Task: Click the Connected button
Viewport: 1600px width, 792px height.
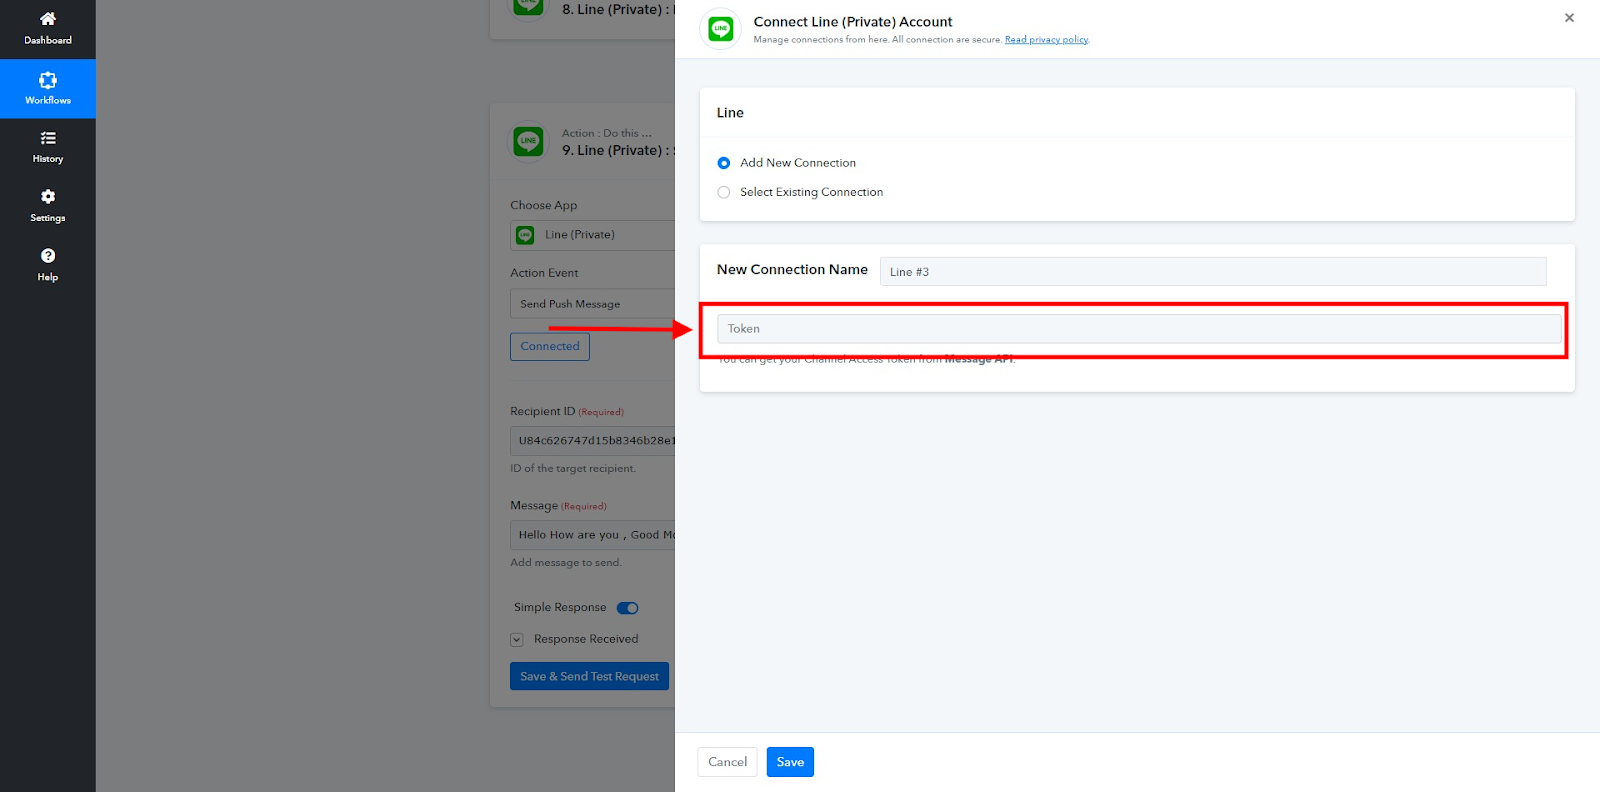Action: pyautogui.click(x=550, y=346)
